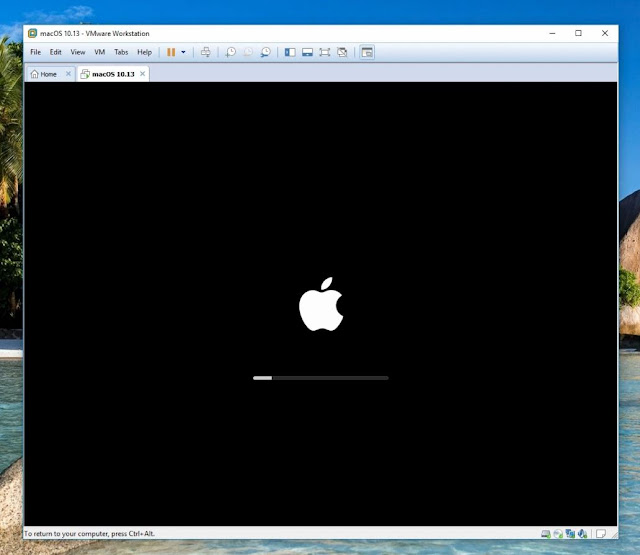Switch to Unity mode

[342, 52]
